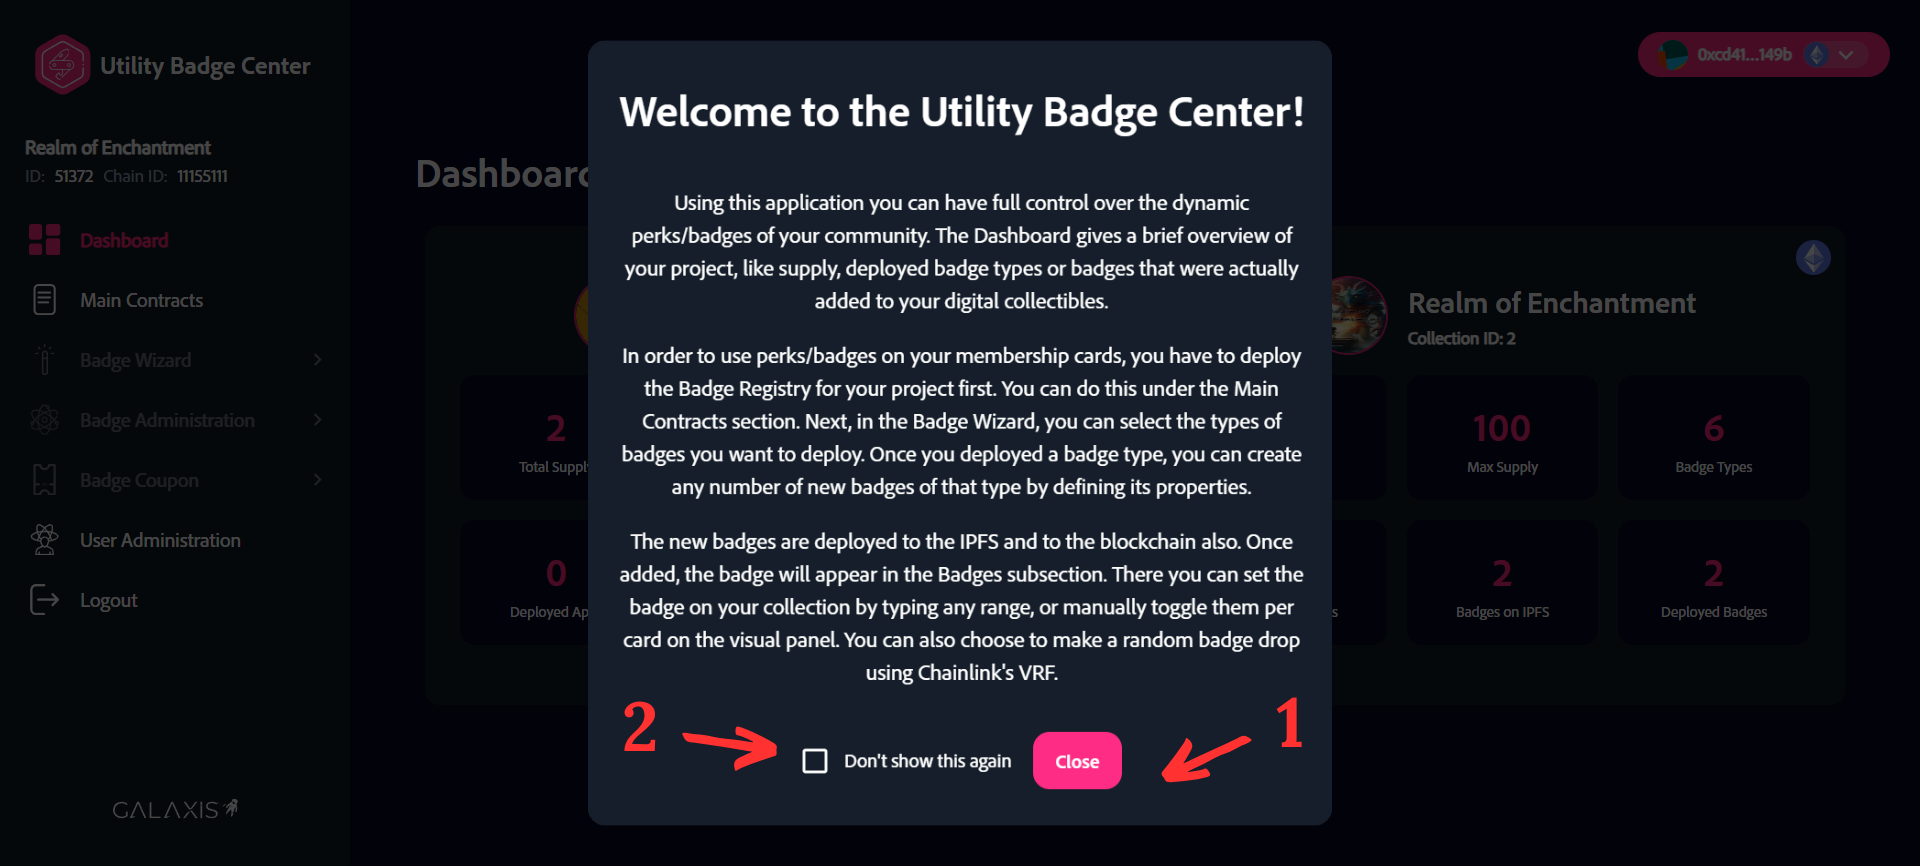Viewport: 1920px width, 866px height.
Task: Go to User Administration menu item
Action: point(160,540)
